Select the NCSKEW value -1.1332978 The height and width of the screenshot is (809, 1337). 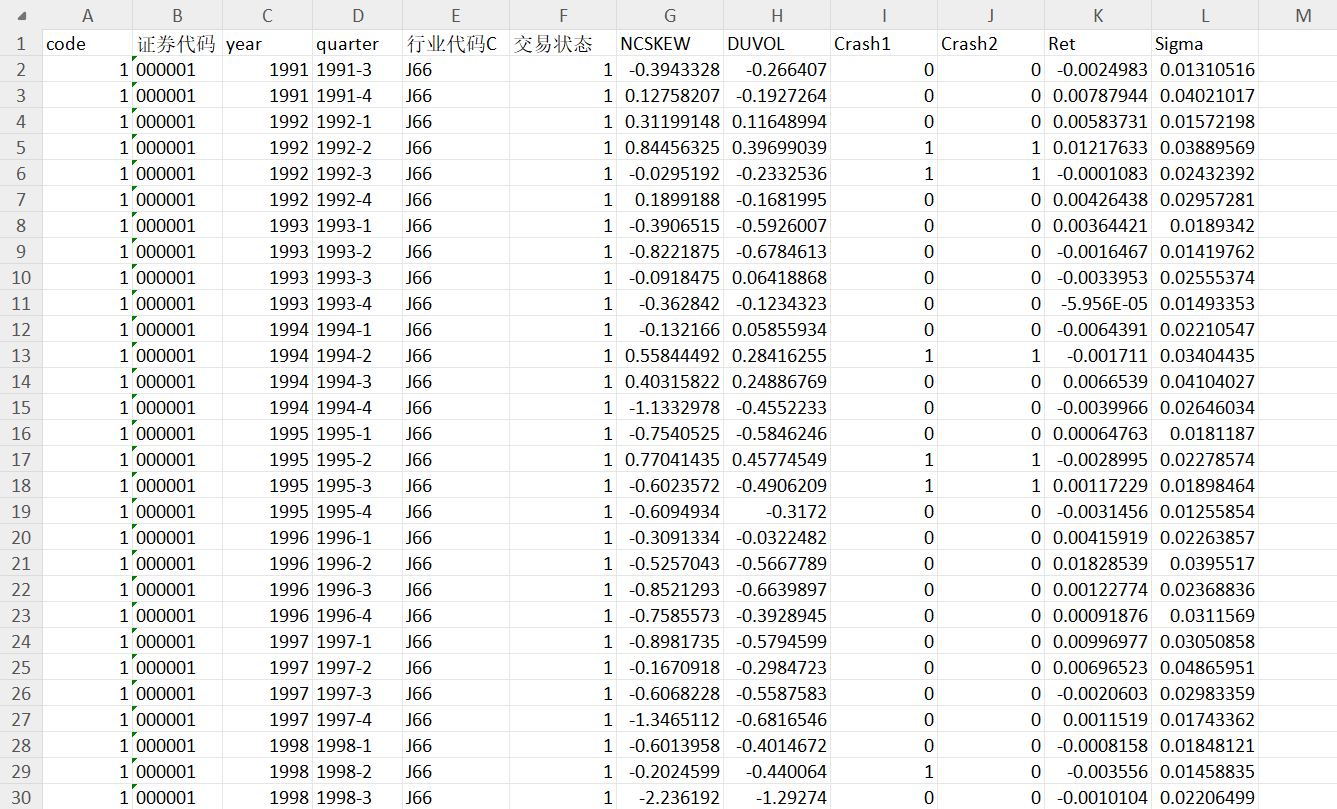pyautogui.click(x=670, y=408)
